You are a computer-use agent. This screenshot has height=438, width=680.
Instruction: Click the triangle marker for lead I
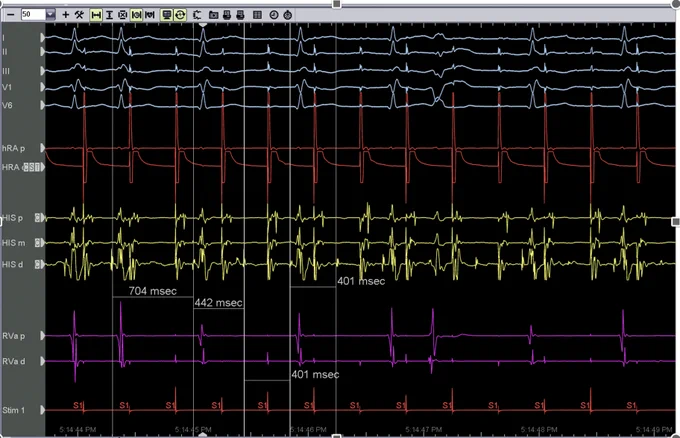tap(42, 38)
